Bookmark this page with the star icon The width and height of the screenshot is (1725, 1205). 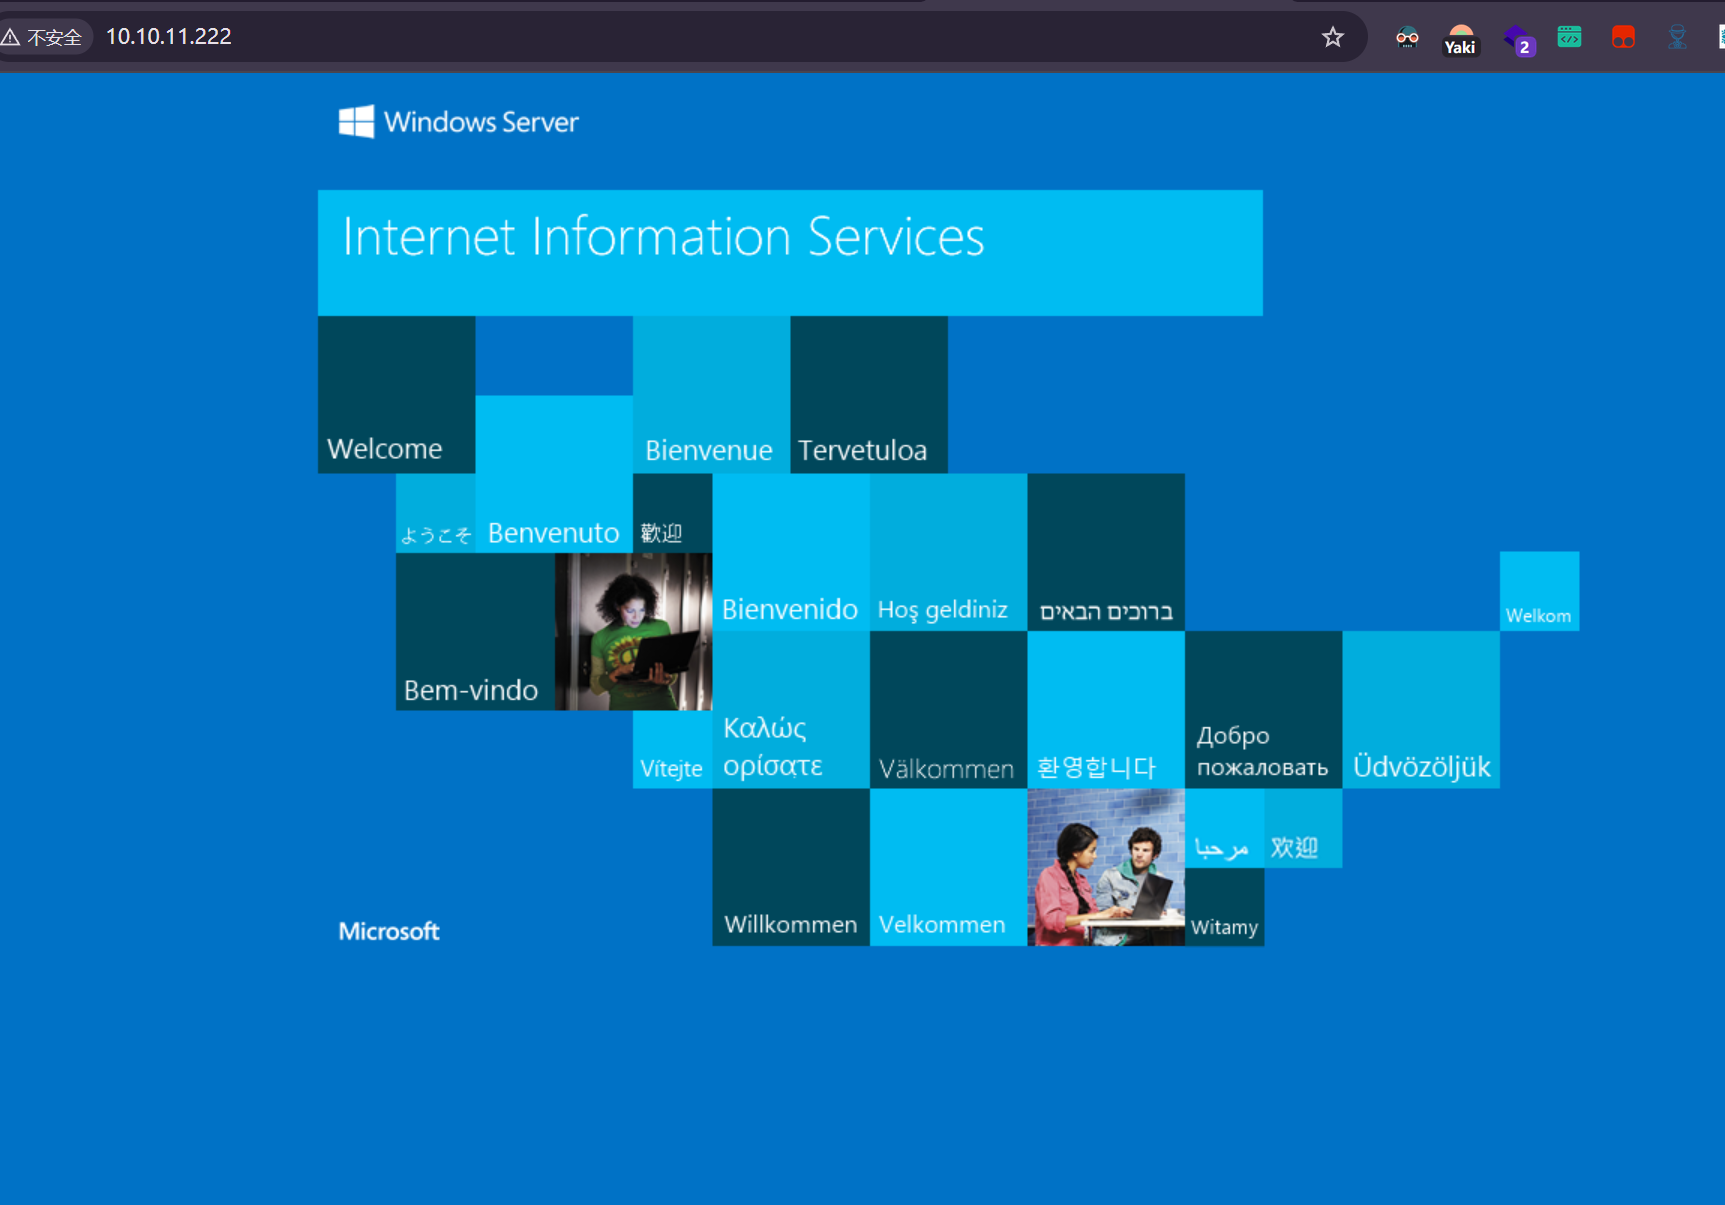pyautogui.click(x=1332, y=38)
